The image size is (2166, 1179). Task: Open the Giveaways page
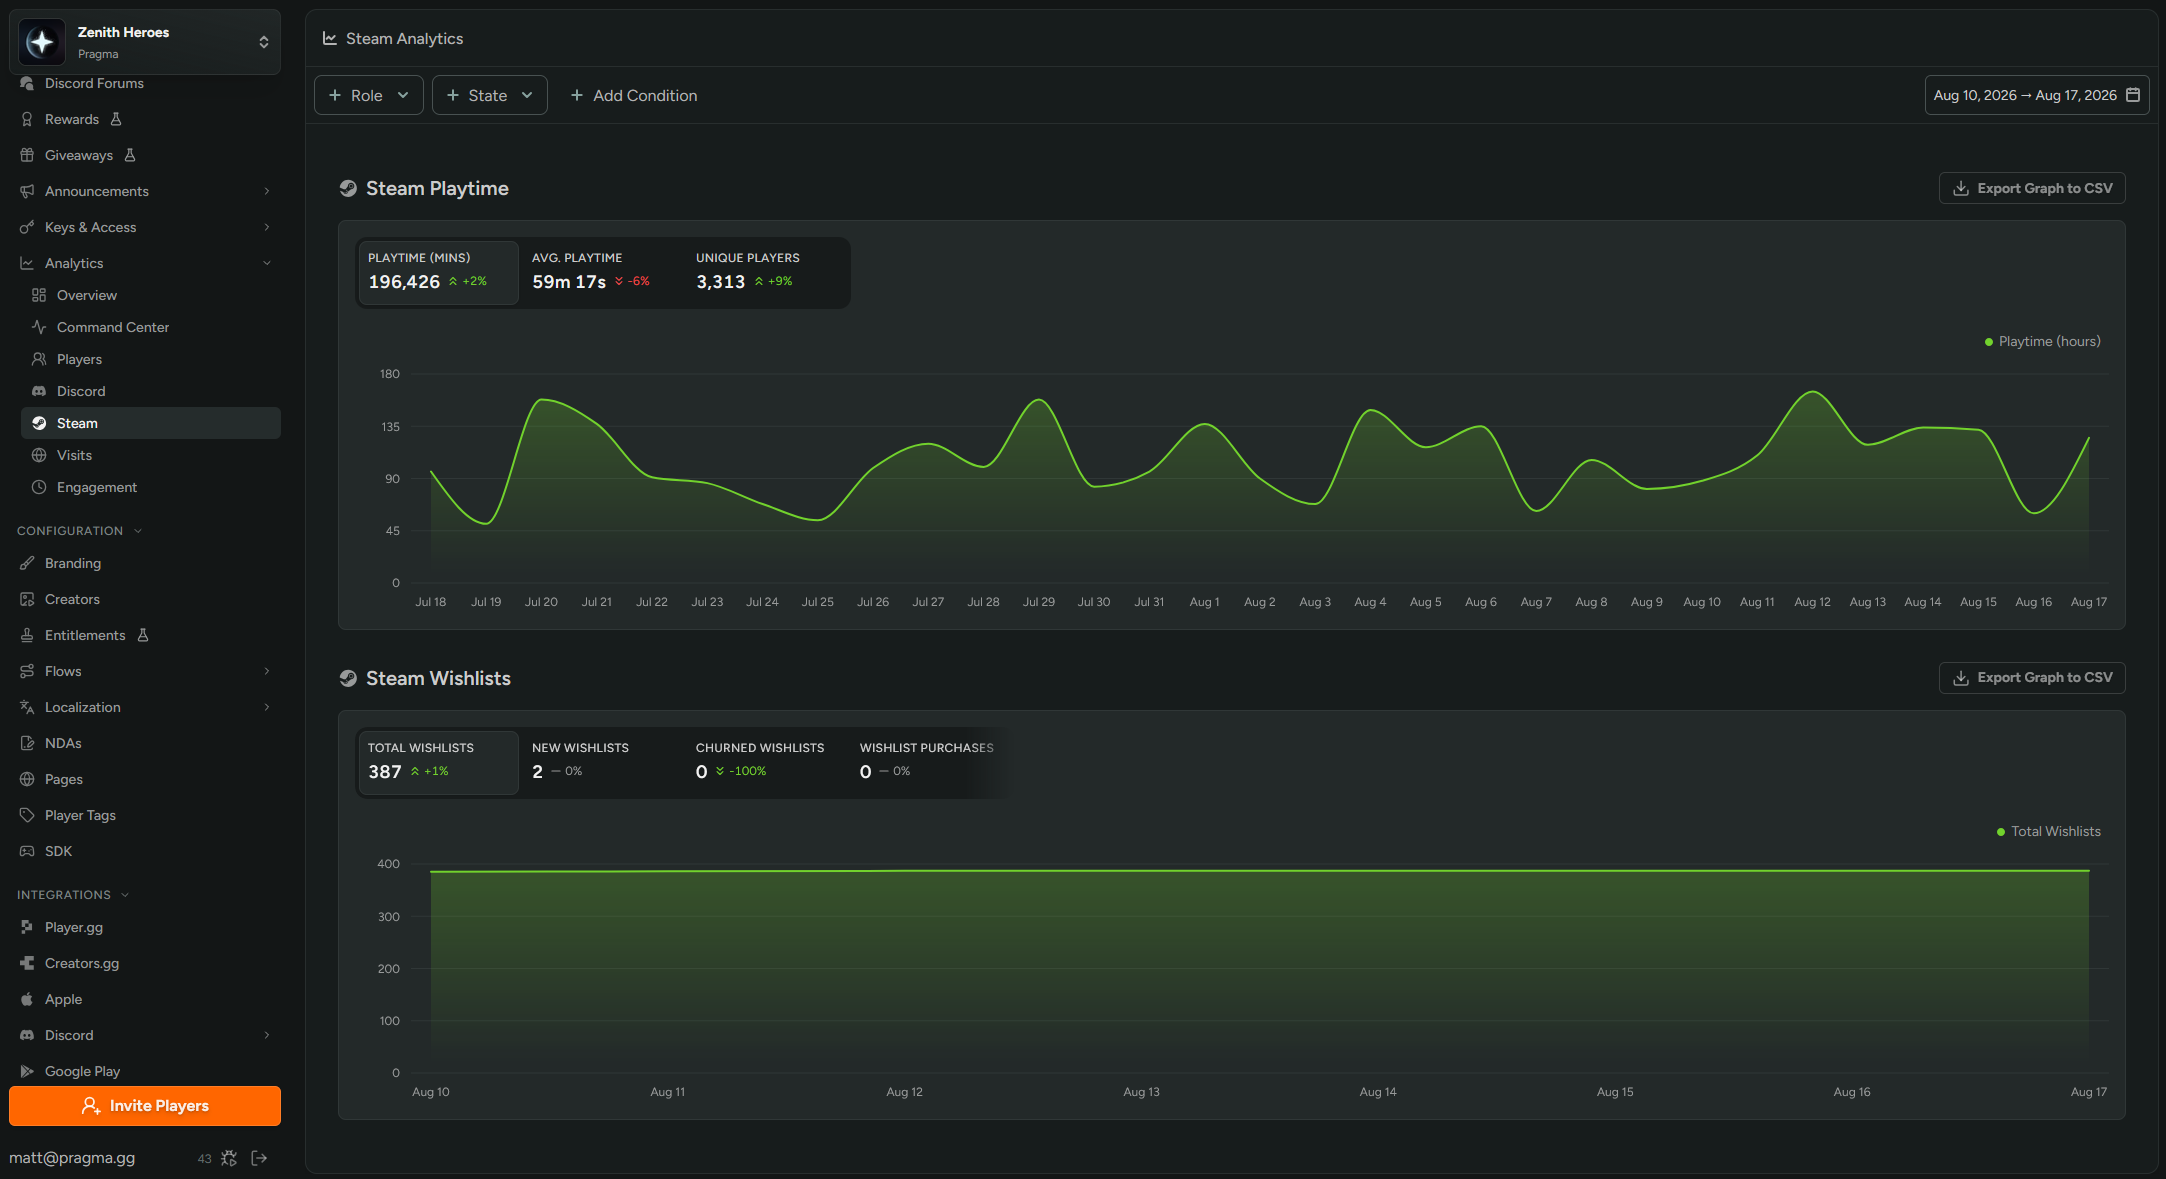79,155
